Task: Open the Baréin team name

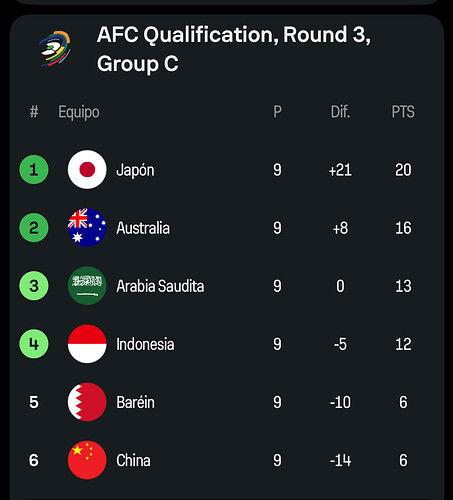Action: (x=135, y=402)
